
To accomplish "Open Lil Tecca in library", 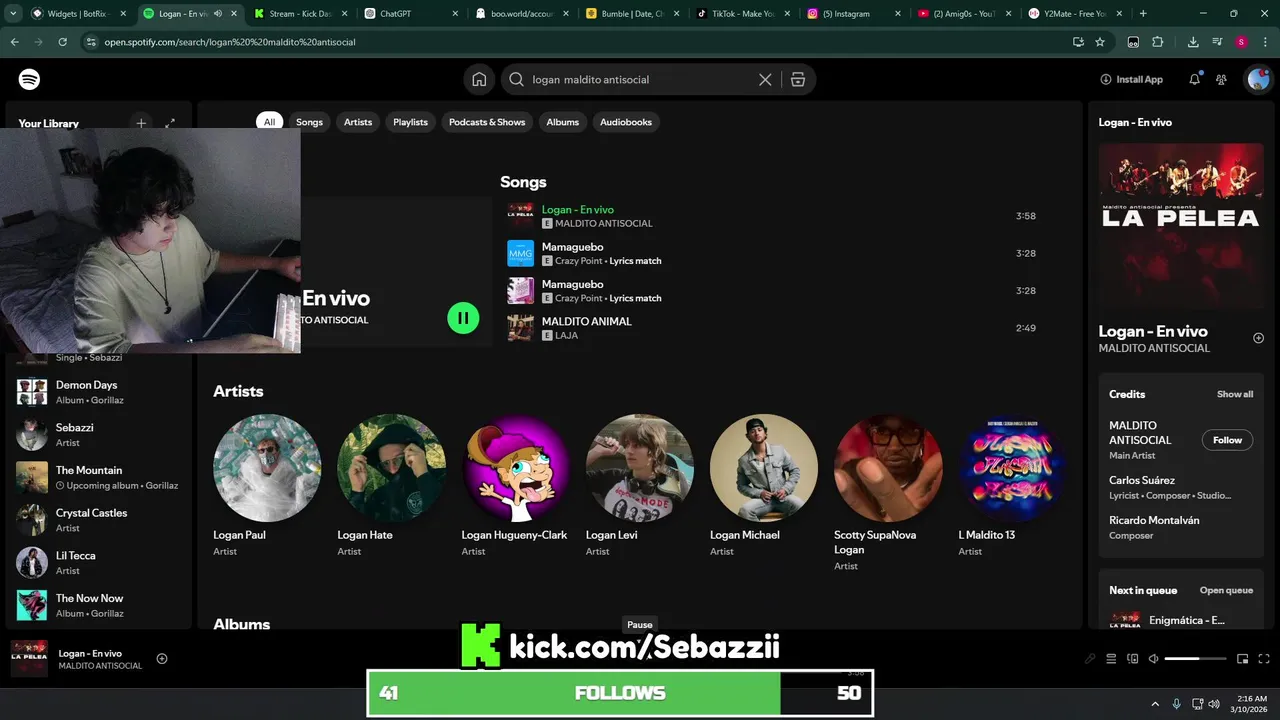I will coord(97,562).
